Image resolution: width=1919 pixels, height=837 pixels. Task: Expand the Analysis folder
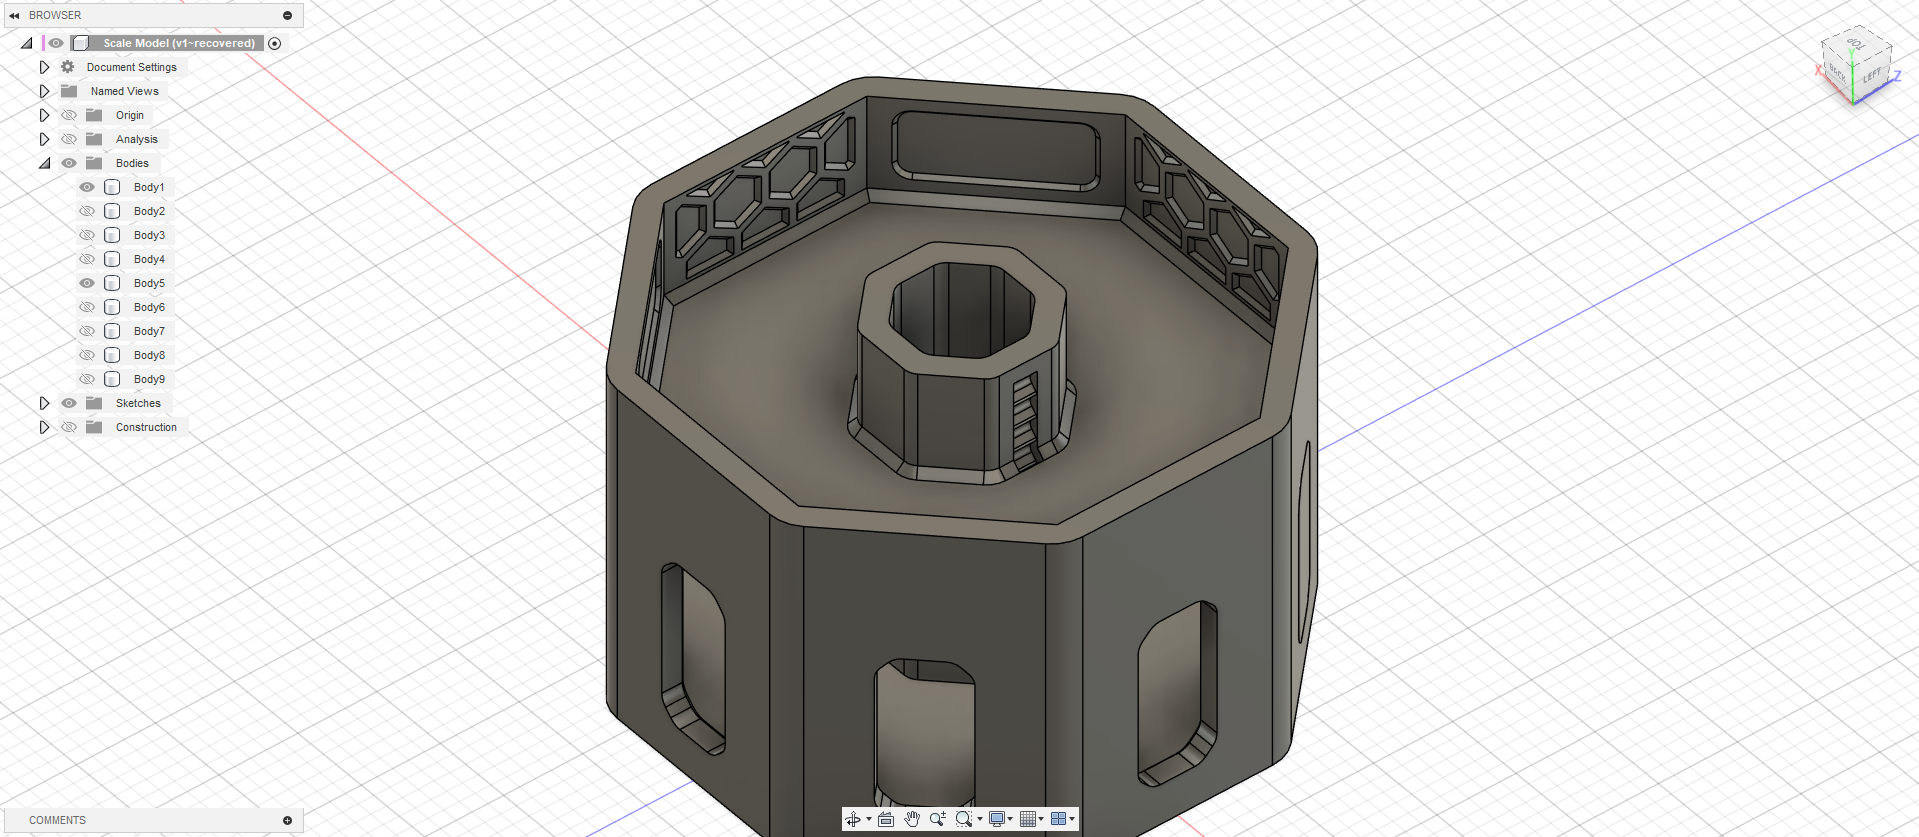(x=44, y=139)
